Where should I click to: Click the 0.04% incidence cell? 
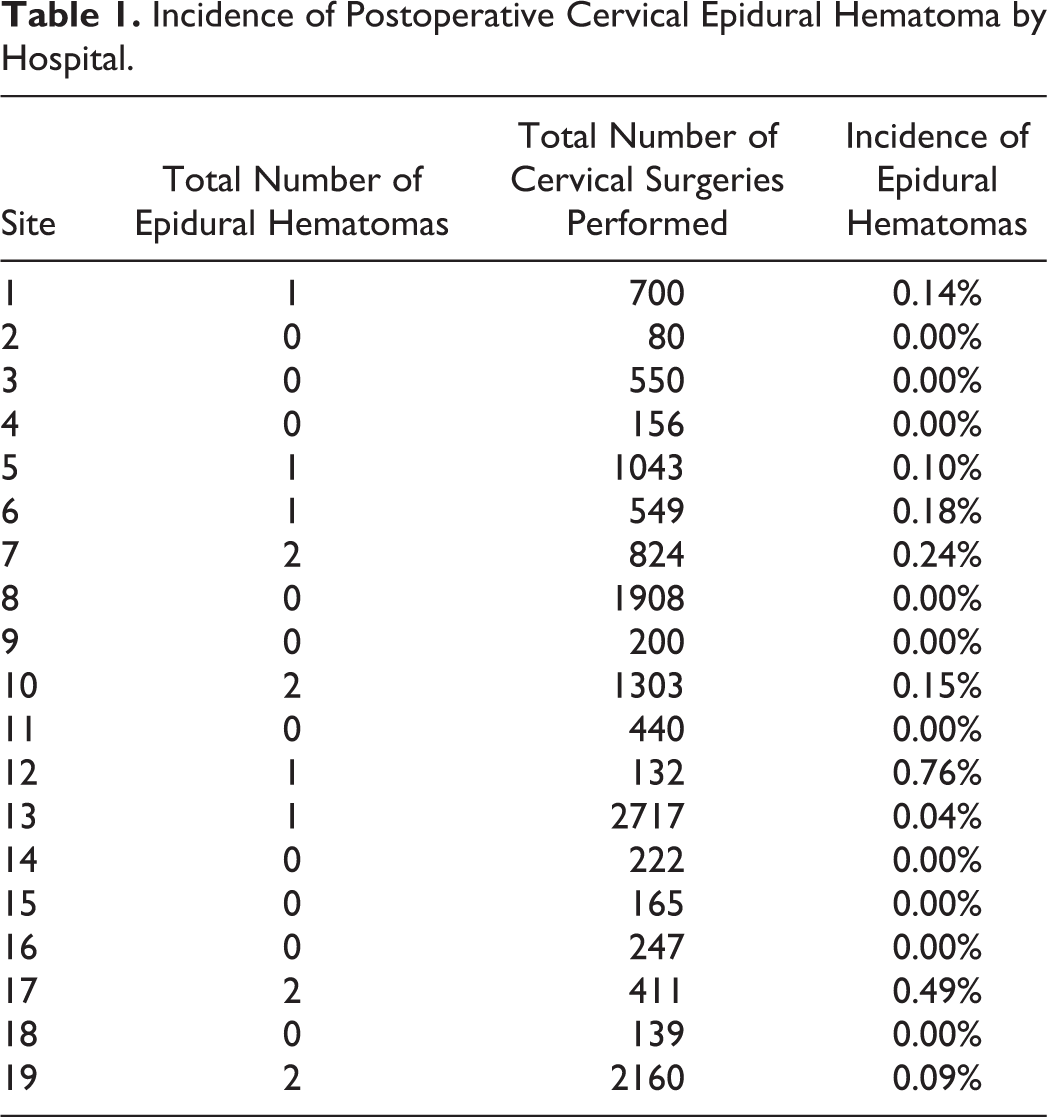point(937,816)
